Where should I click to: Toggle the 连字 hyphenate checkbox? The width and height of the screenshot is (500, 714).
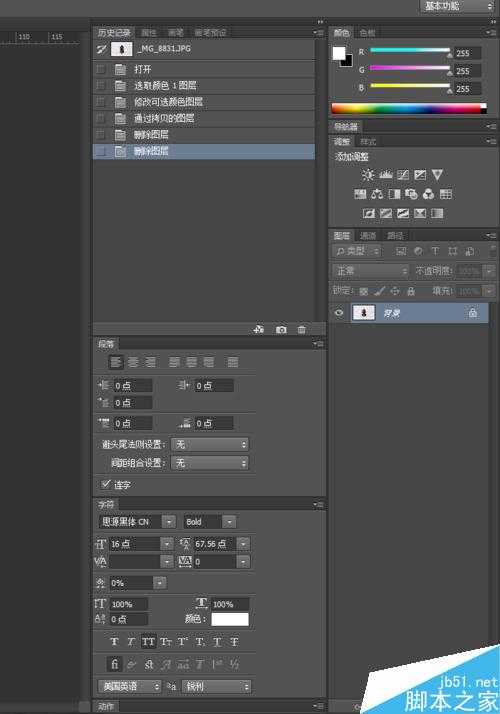click(106, 484)
